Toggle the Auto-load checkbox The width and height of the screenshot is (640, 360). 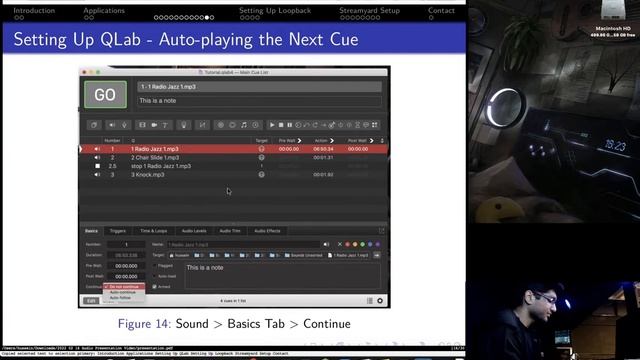coord(155,276)
